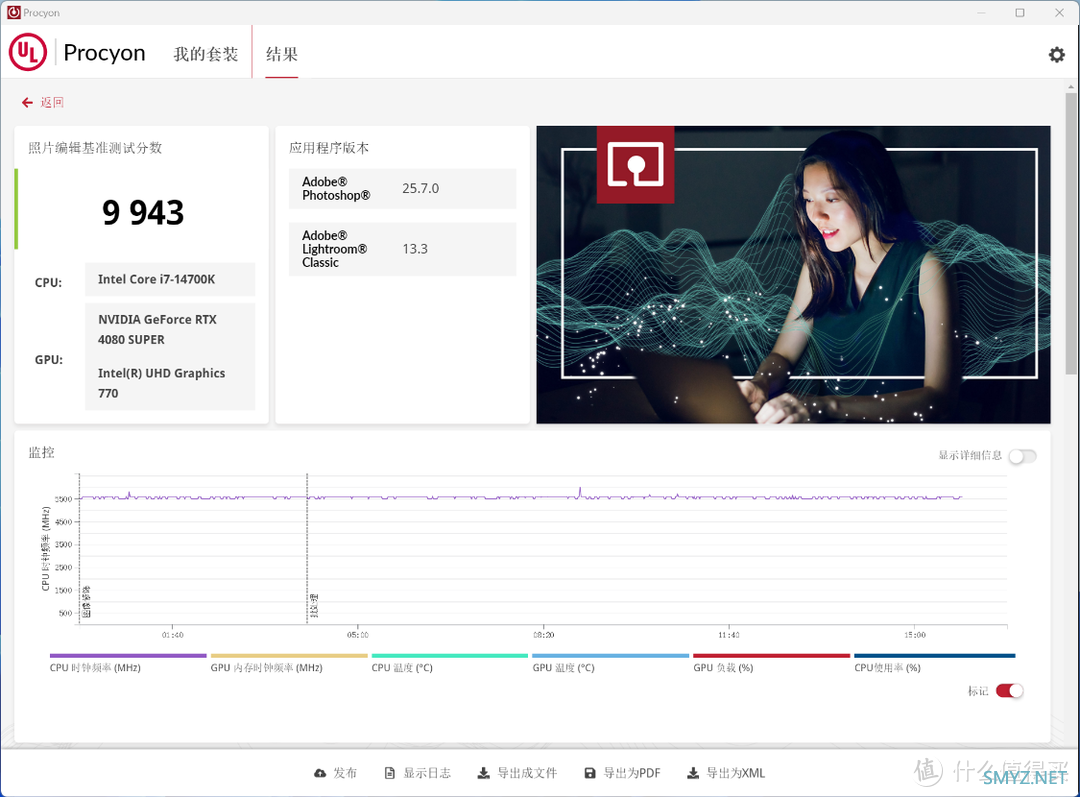Click the Adobe Lightroom Classic 13.3 row
This screenshot has width=1080, height=797.
[402, 249]
